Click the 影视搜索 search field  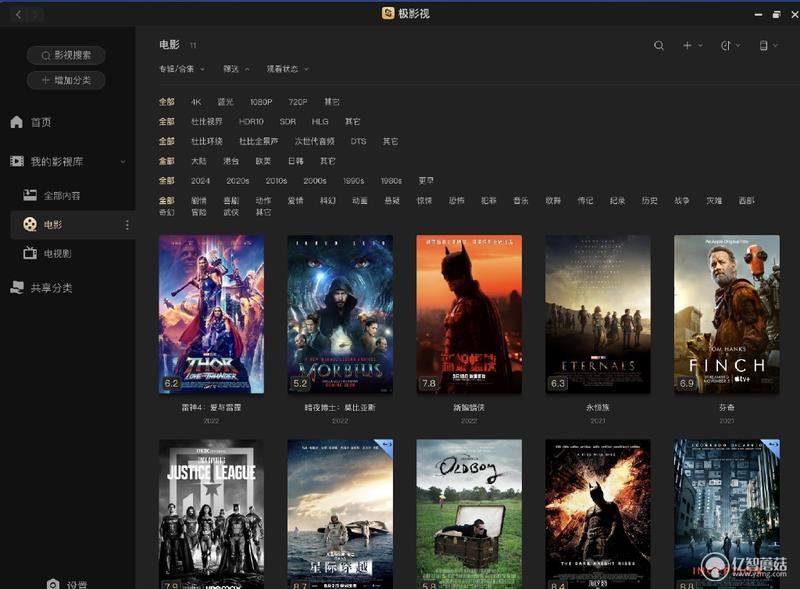pos(66,55)
